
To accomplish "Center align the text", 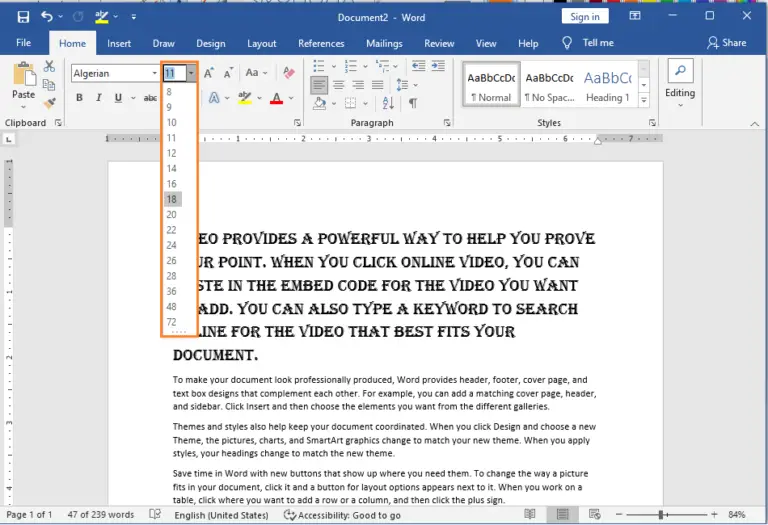I will 338,85.
